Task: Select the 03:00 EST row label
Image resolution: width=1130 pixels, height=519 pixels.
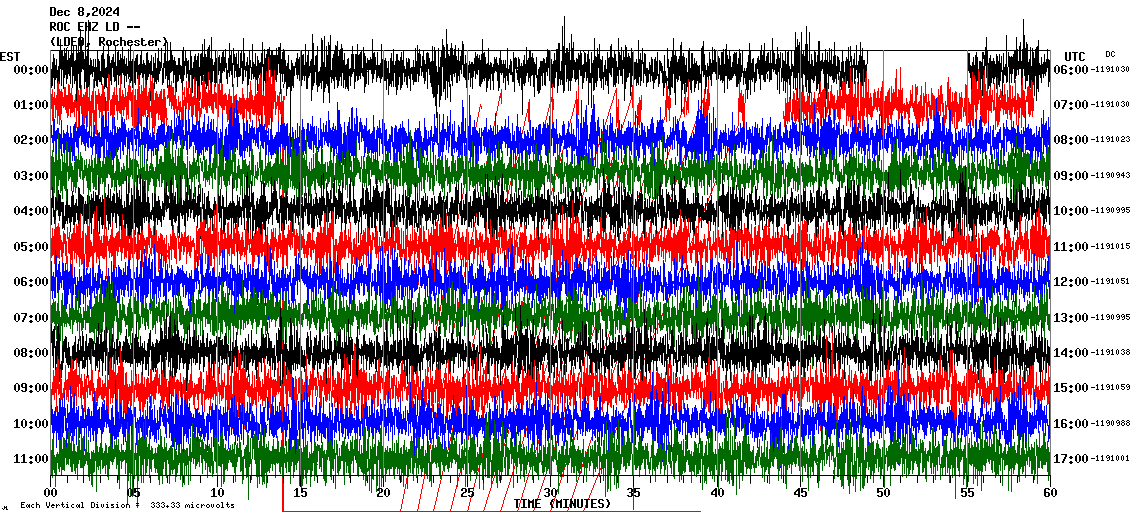Action: [x=31, y=176]
